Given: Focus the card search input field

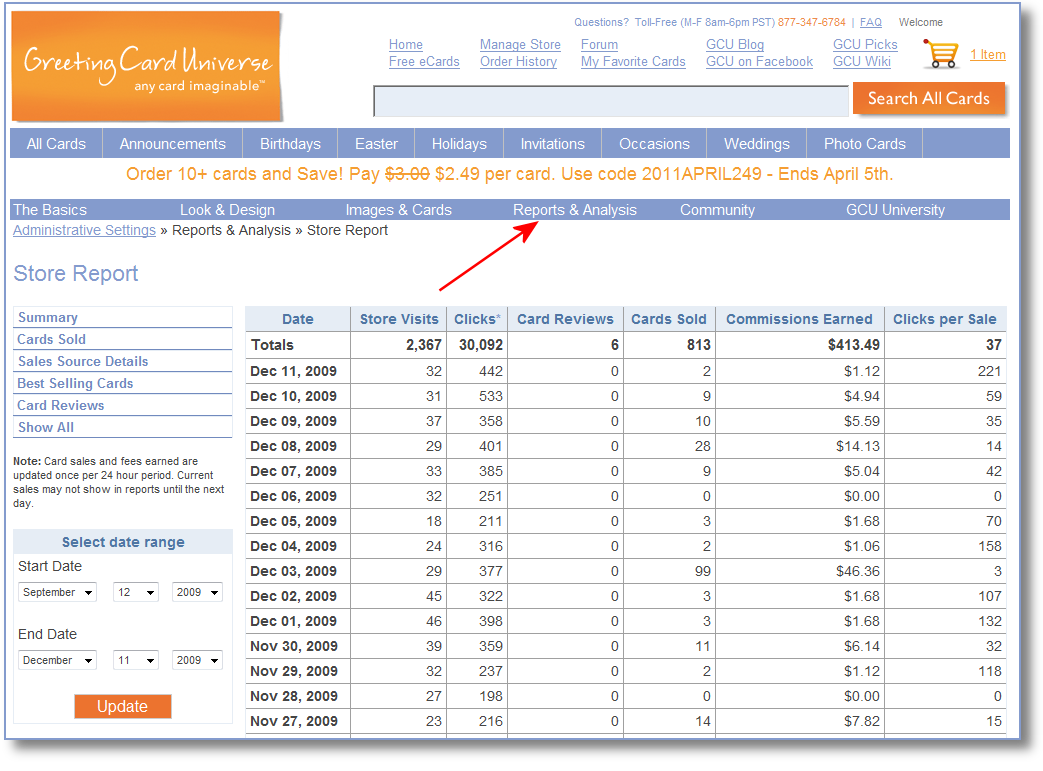Looking at the screenshot, I should click(611, 101).
